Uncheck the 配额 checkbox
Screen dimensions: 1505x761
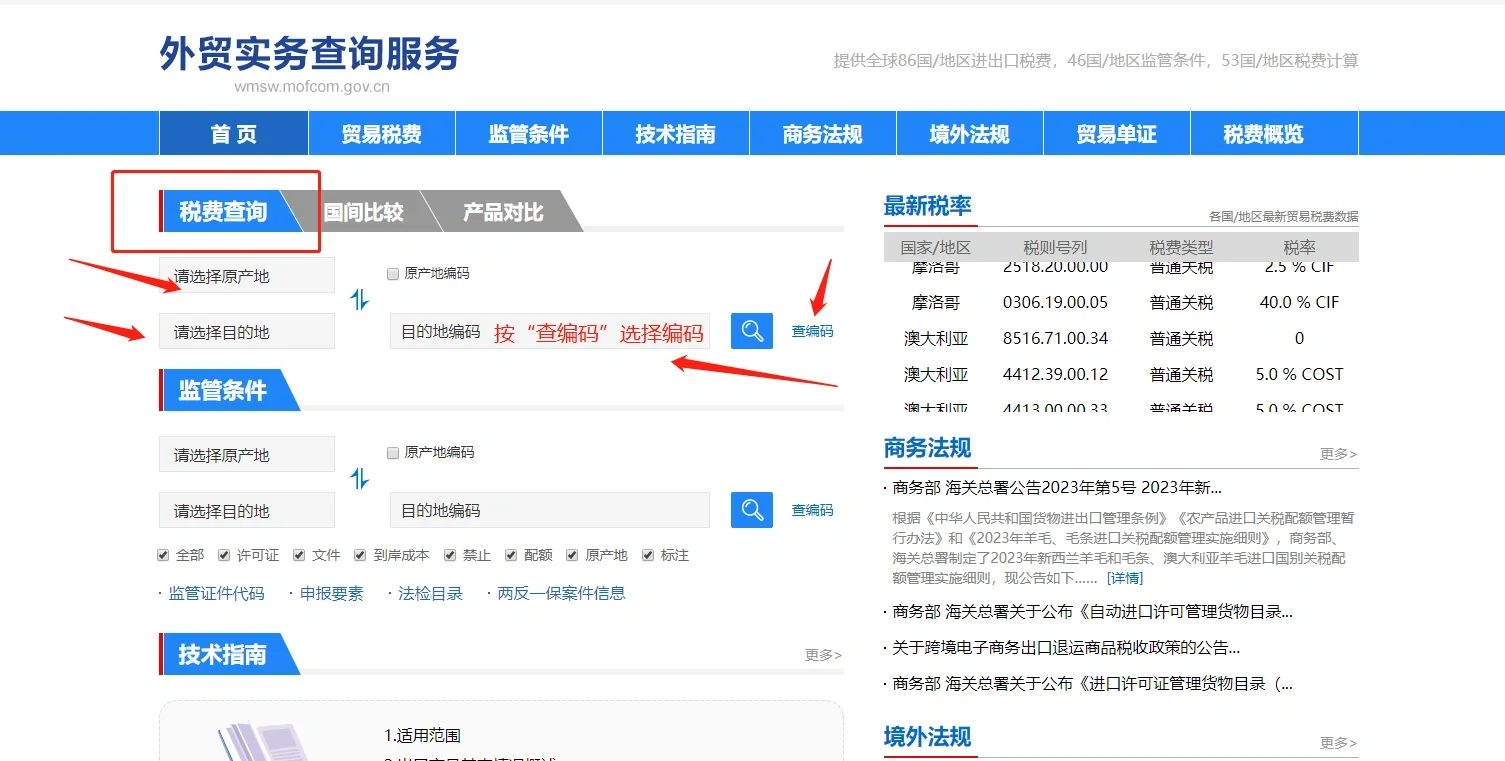click(x=511, y=555)
